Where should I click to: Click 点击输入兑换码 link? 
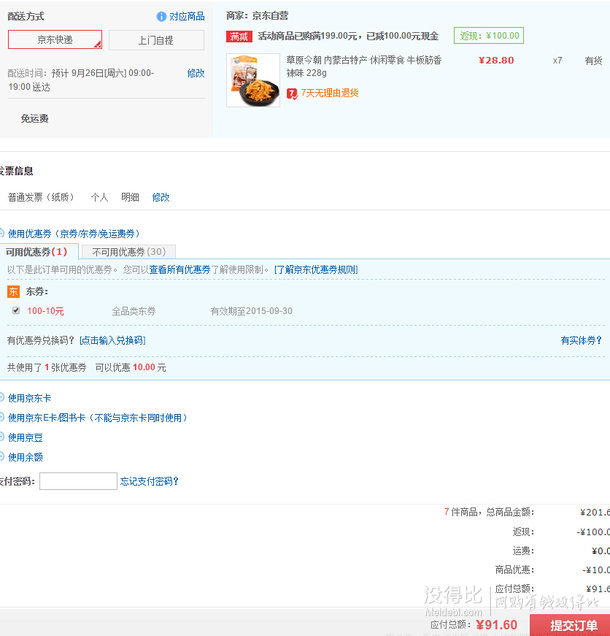[112, 340]
